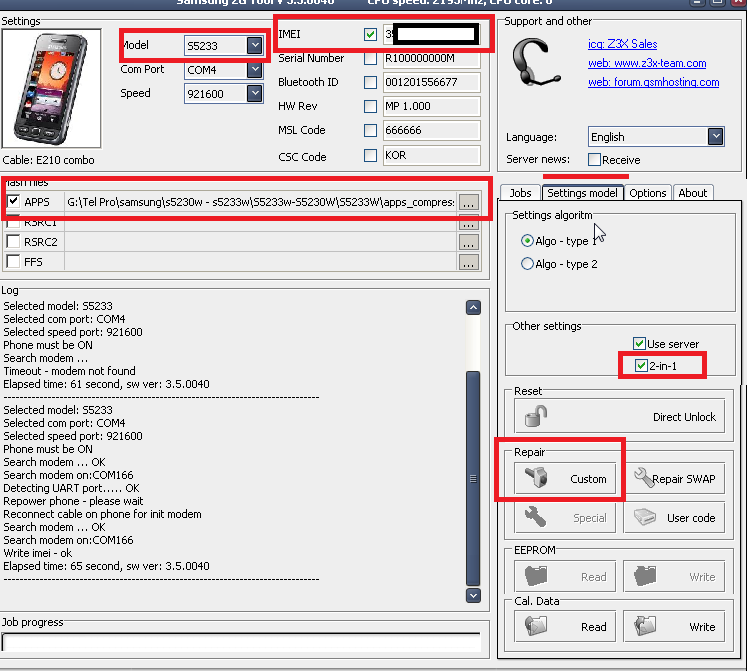Image resolution: width=747 pixels, height=671 pixels.
Task: Click the log scroll up arrow
Action: [473, 307]
